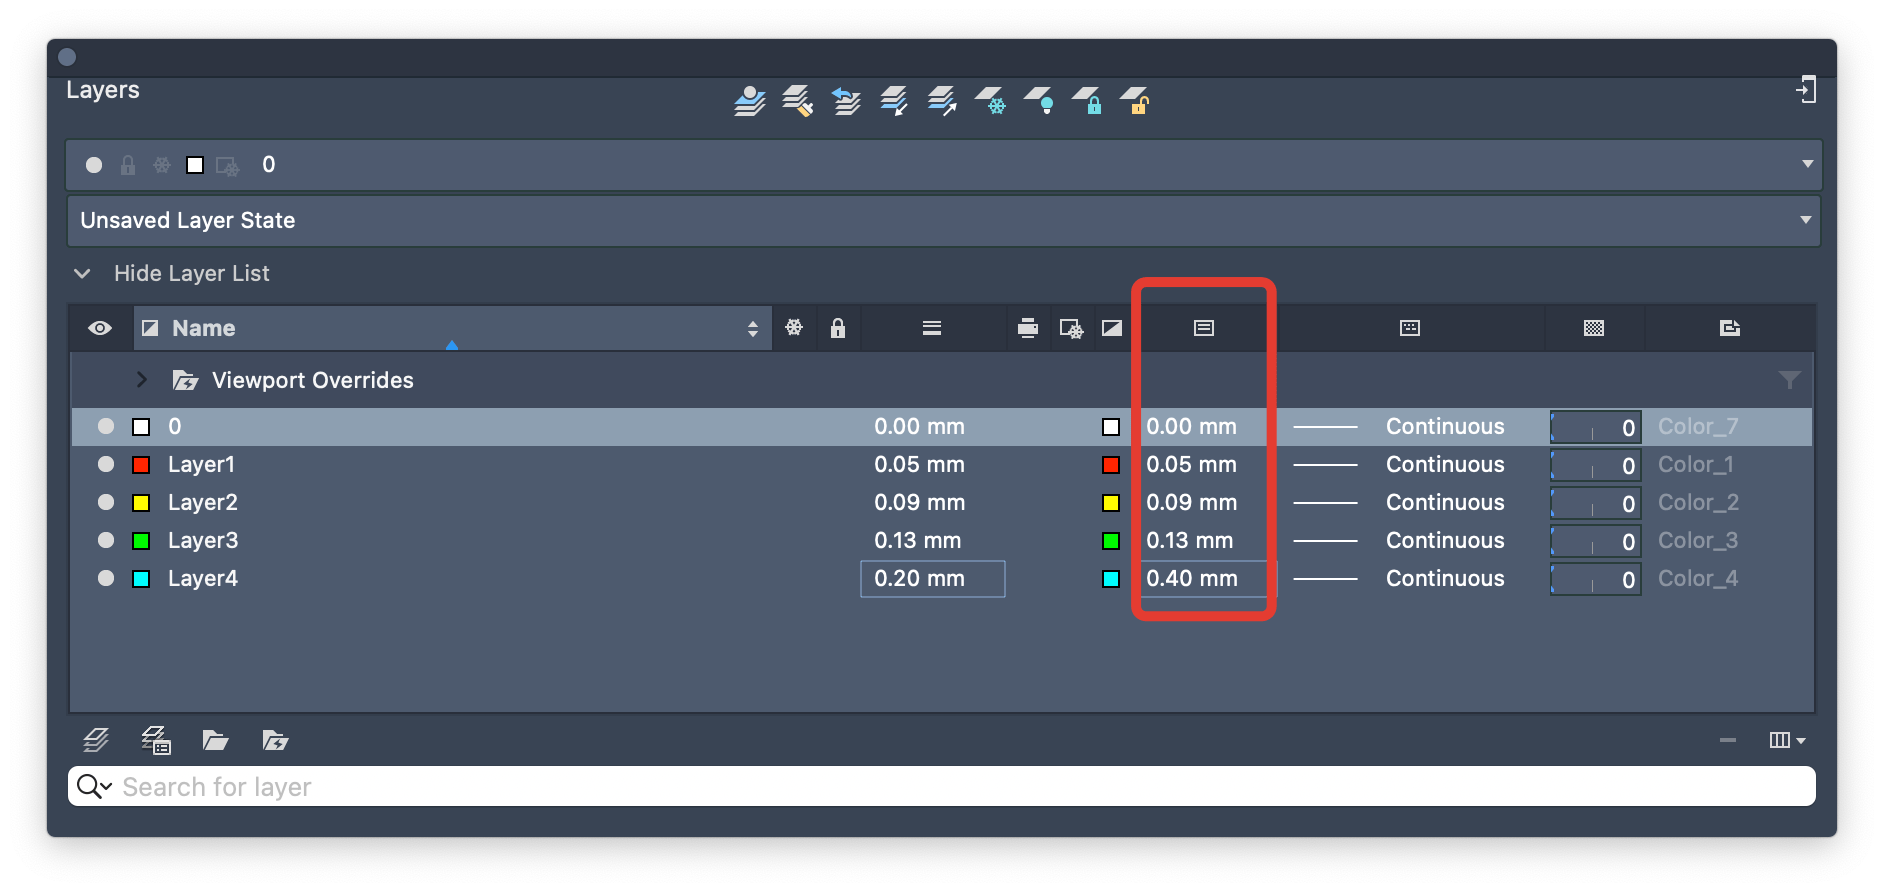Sort layers by the Name column

tap(453, 328)
